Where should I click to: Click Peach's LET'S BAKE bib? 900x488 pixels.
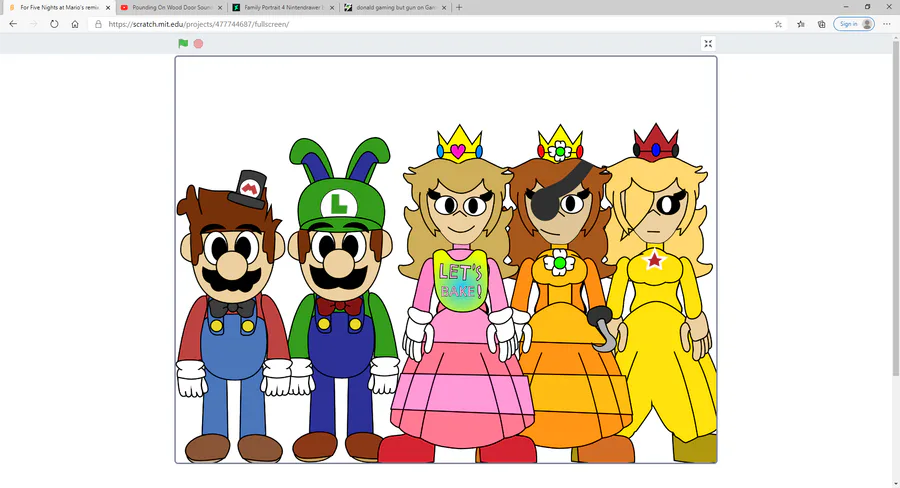[460, 281]
